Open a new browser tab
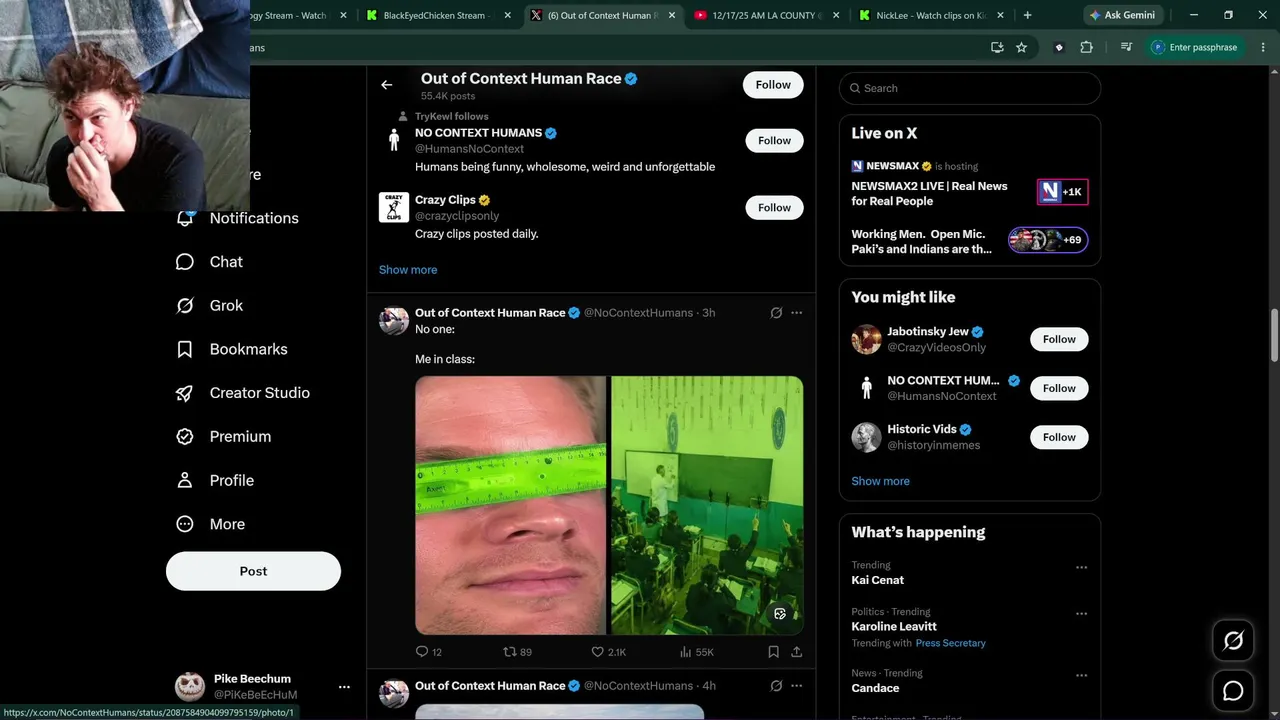Image resolution: width=1280 pixels, height=720 pixels. pos(1027,15)
